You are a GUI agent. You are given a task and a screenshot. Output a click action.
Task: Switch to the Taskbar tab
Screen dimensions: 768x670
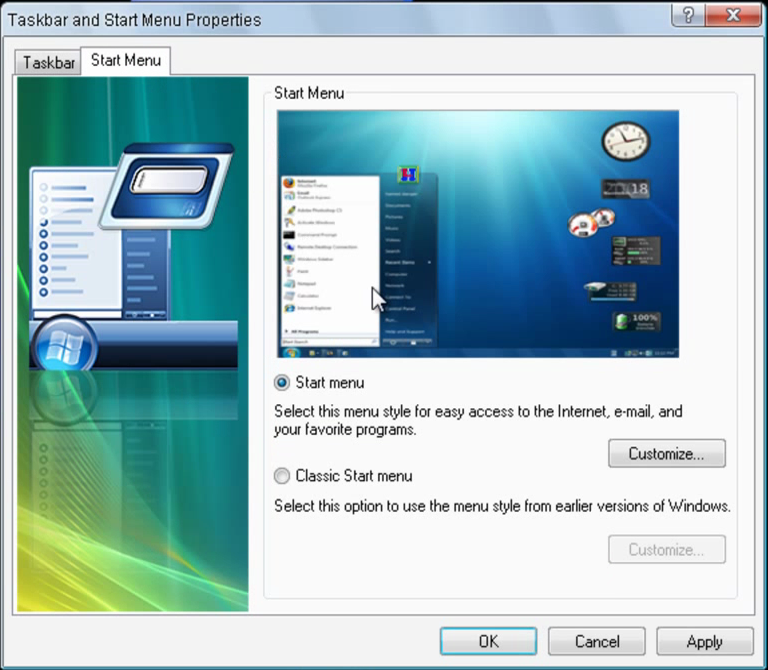pos(48,63)
